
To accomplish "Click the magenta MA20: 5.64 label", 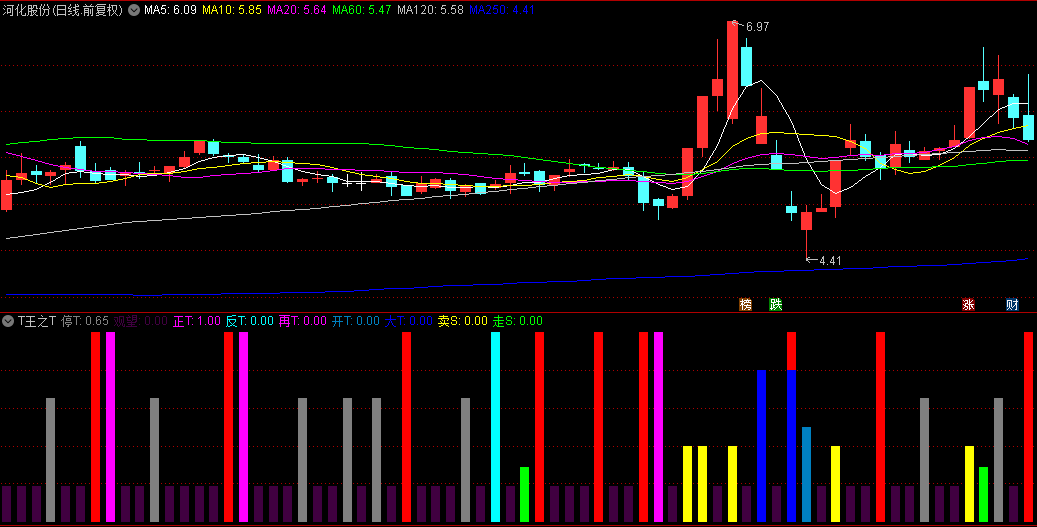I will point(296,10).
